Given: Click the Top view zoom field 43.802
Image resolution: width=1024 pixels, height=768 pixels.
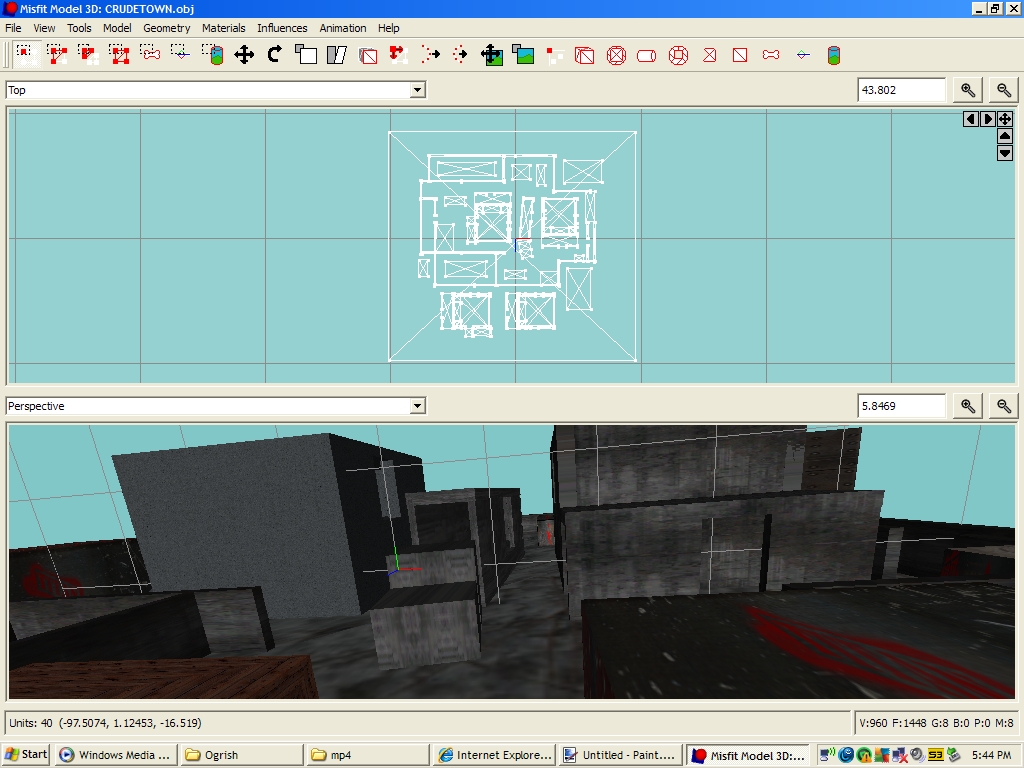Looking at the screenshot, I should point(900,90).
